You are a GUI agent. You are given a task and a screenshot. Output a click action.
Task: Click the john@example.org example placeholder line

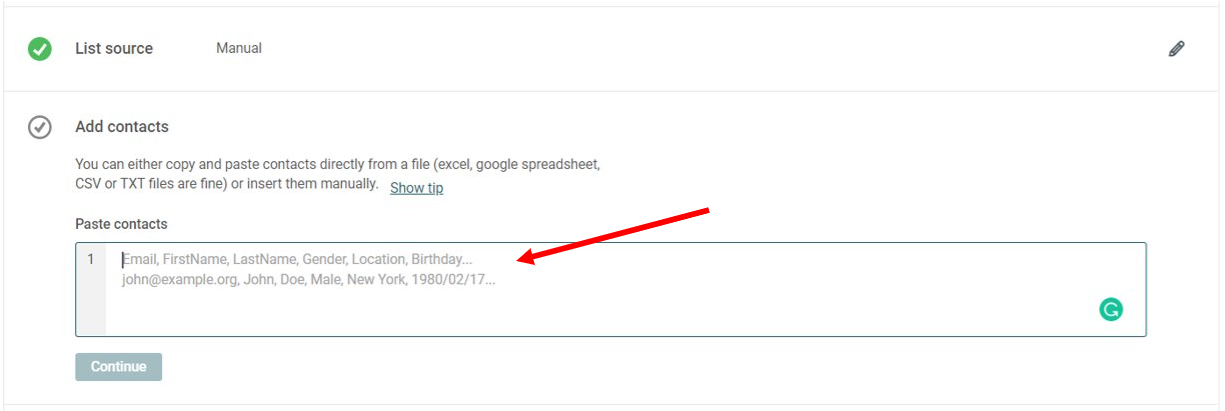pos(308,280)
